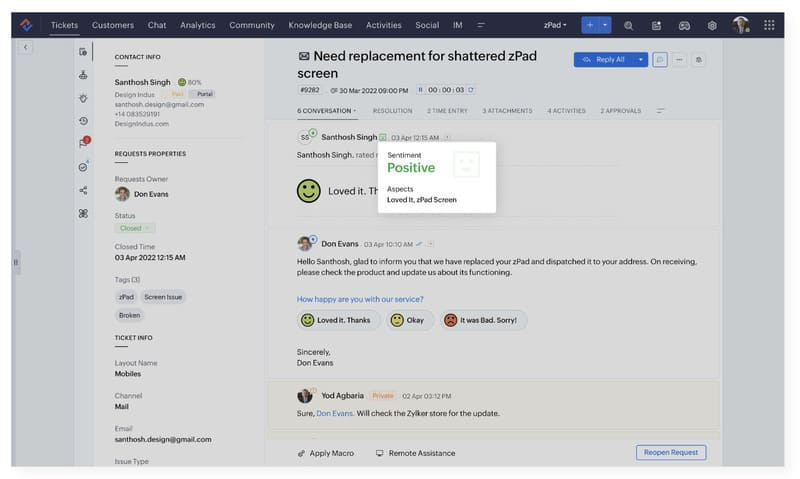Select the ticket properties sidebar icon
The image size is (800, 479).
tap(83, 52)
